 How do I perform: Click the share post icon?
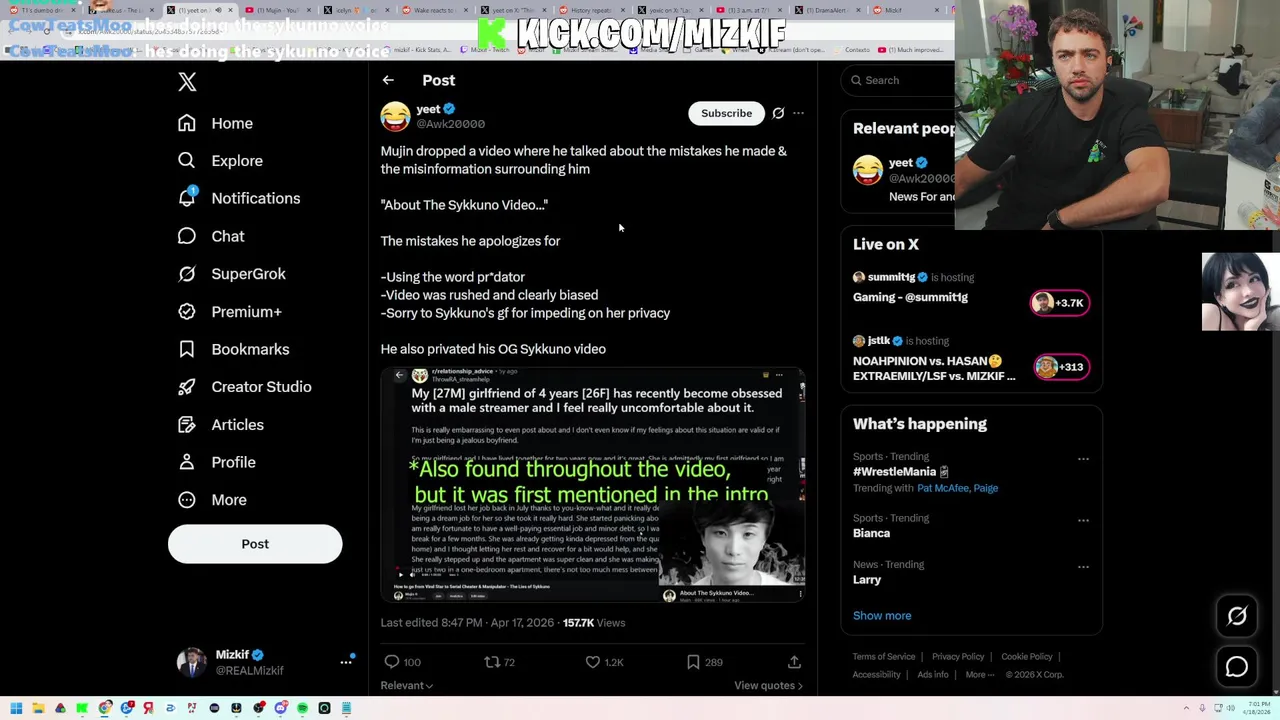794,662
